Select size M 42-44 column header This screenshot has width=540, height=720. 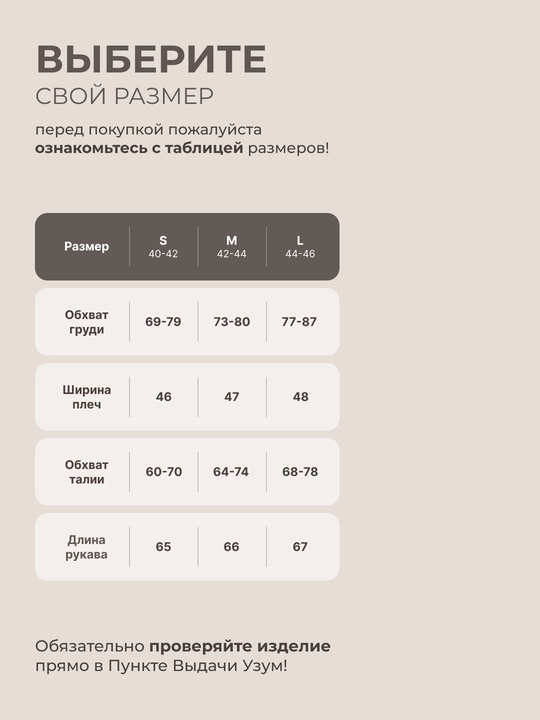[x=231, y=247]
